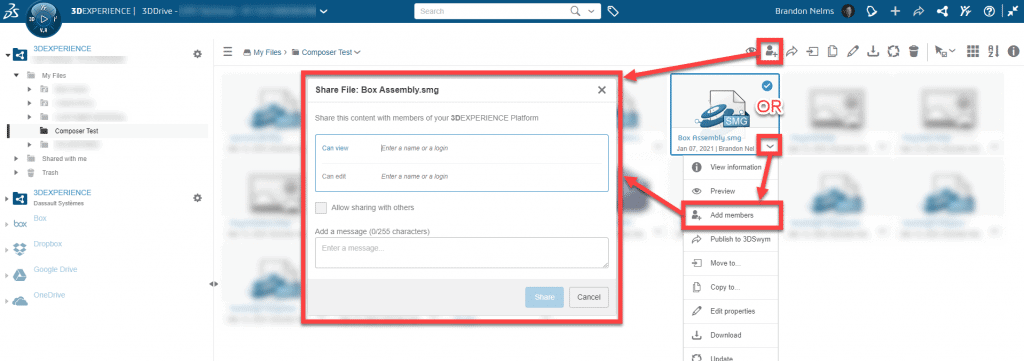Focus the Enter a message textarea
This screenshot has height=361, width=1024.
coord(462,253)
